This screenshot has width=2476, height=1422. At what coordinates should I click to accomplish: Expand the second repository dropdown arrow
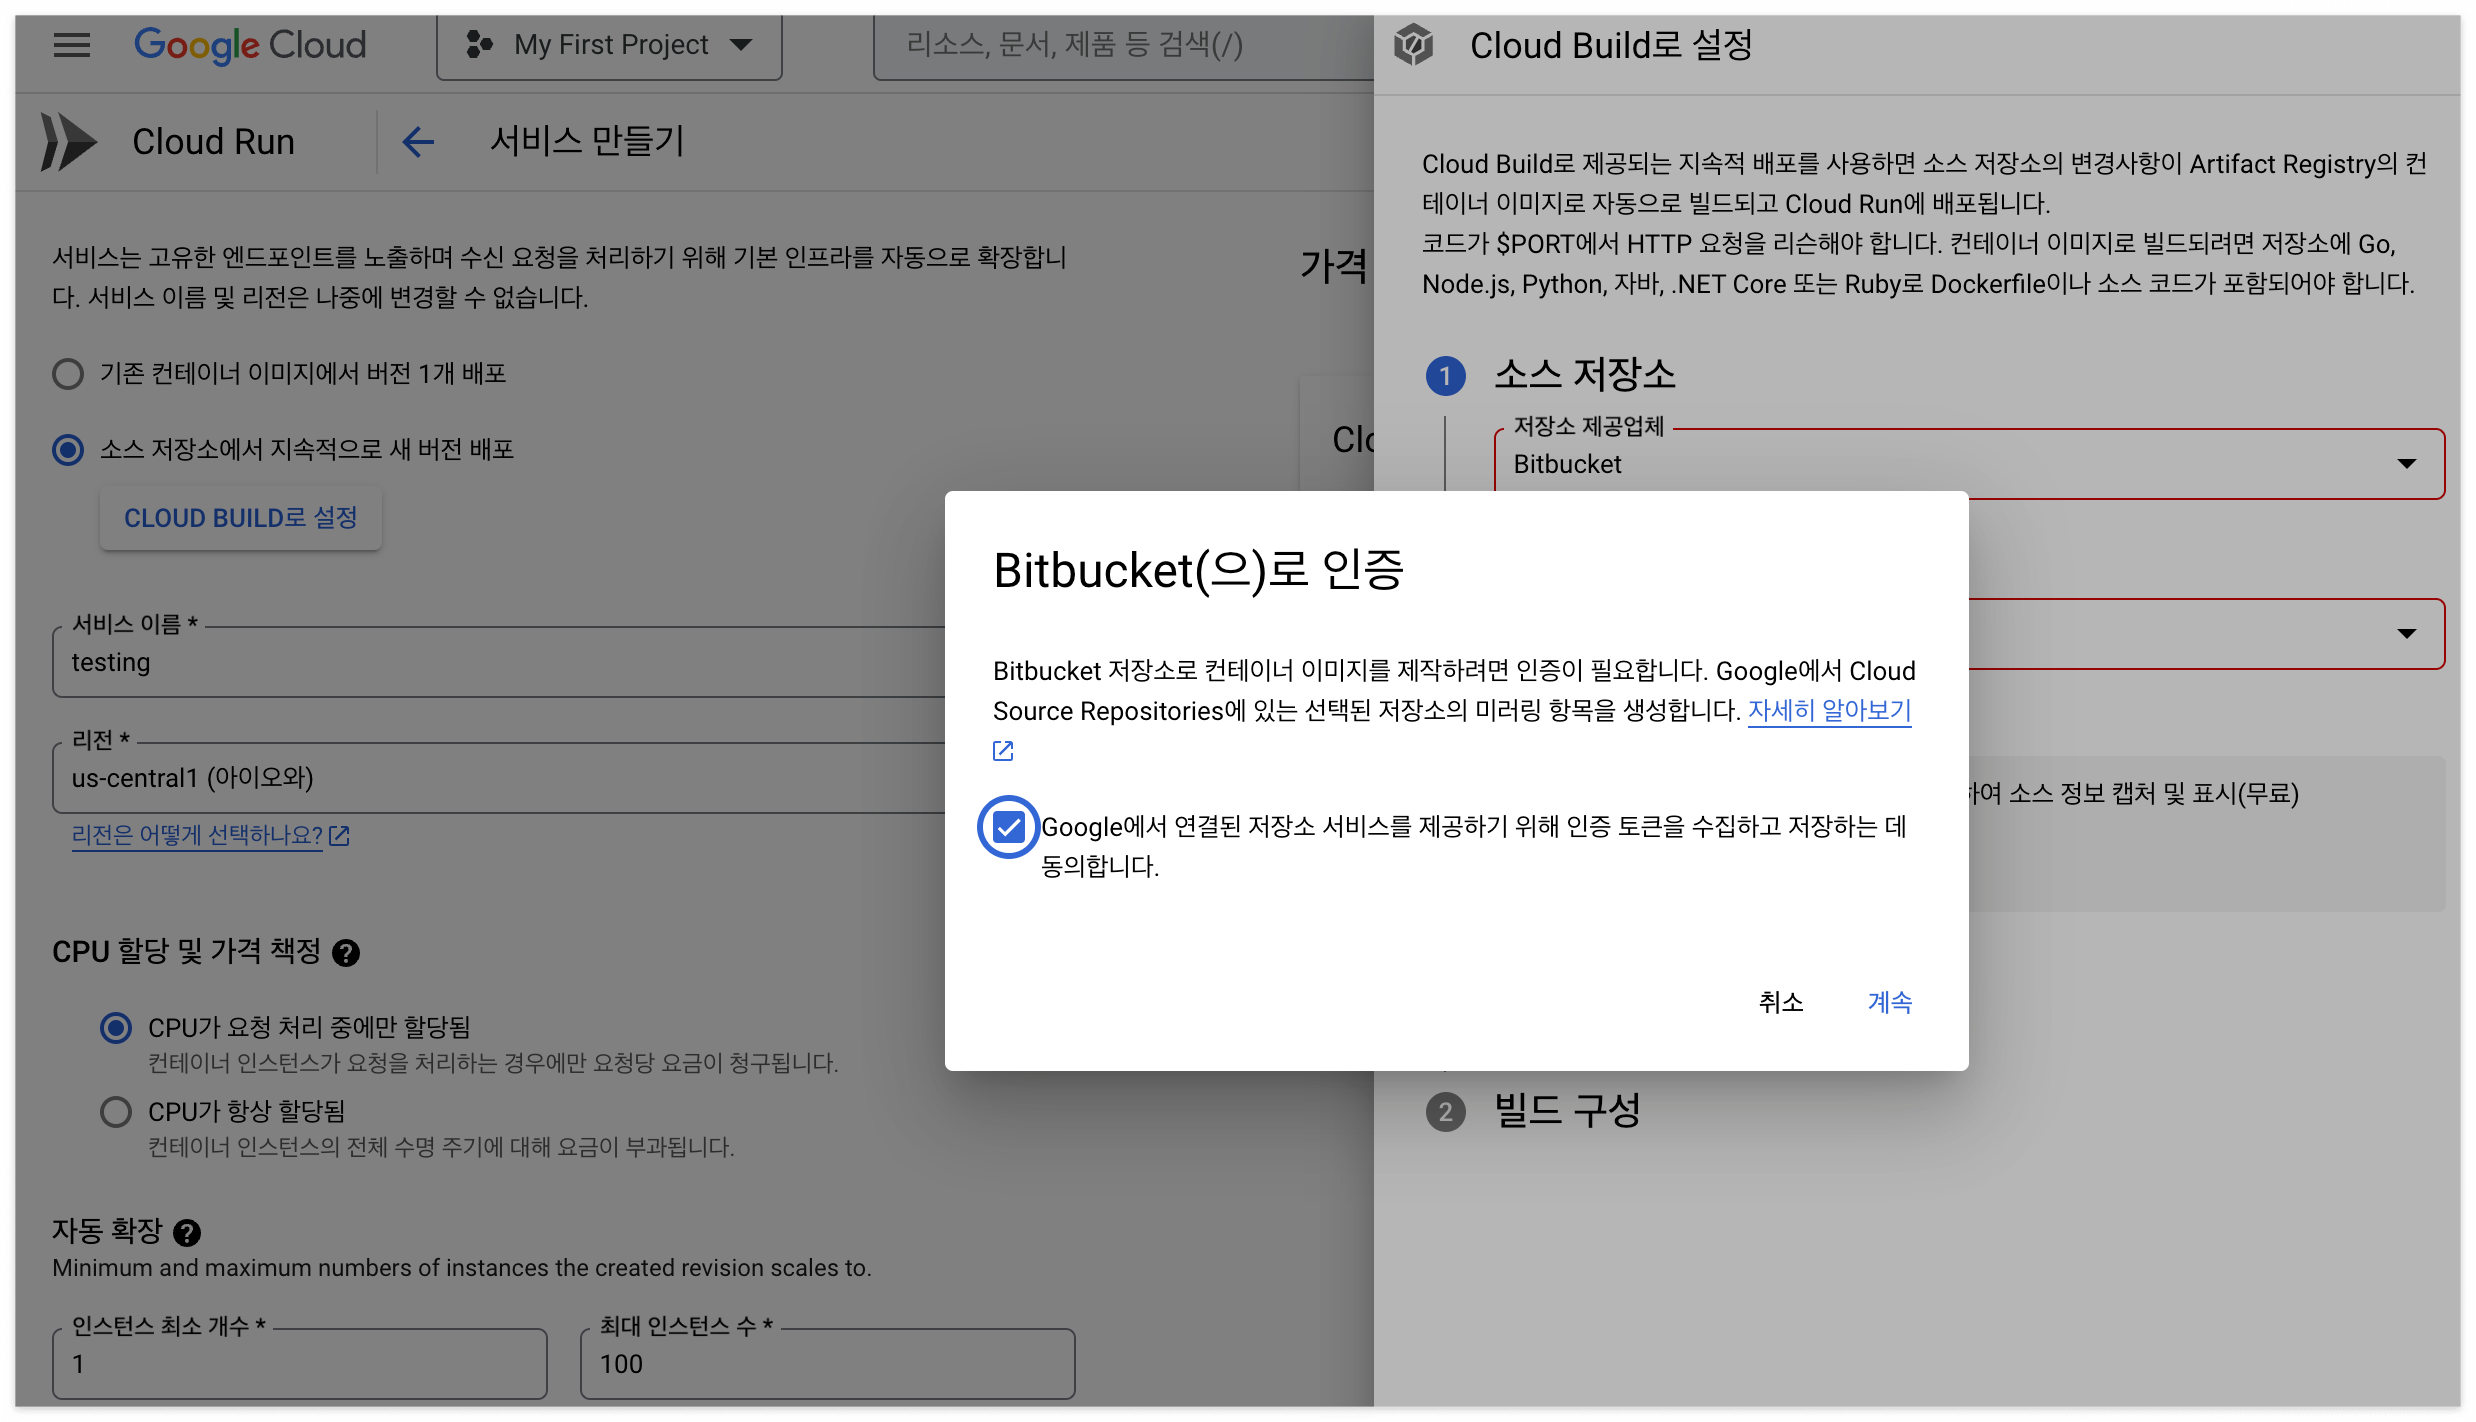2406,634
